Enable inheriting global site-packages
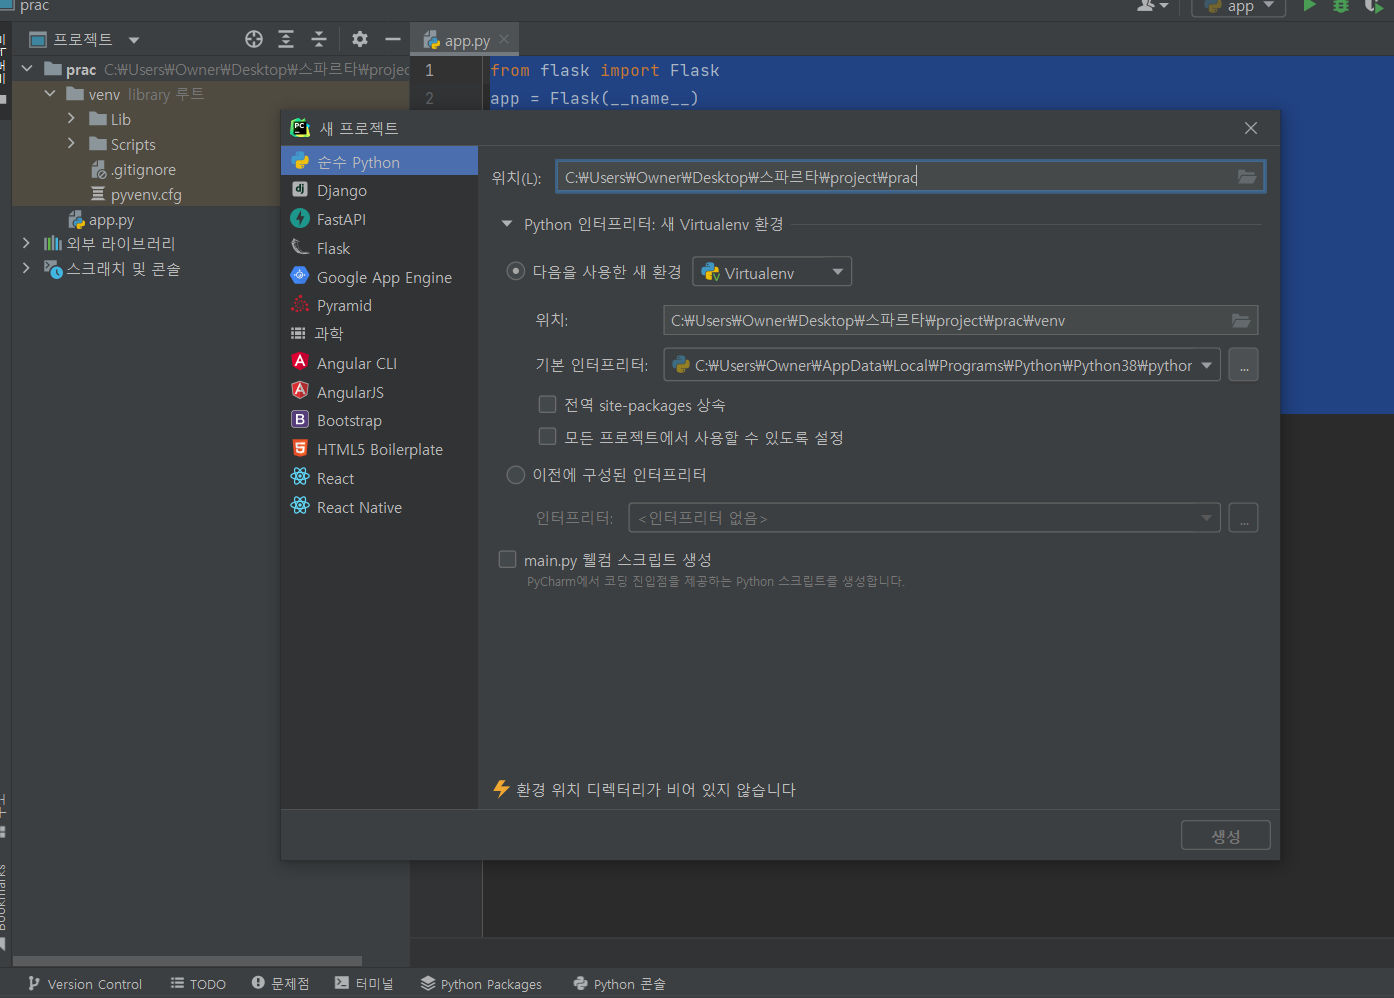 tap(547, 404)
